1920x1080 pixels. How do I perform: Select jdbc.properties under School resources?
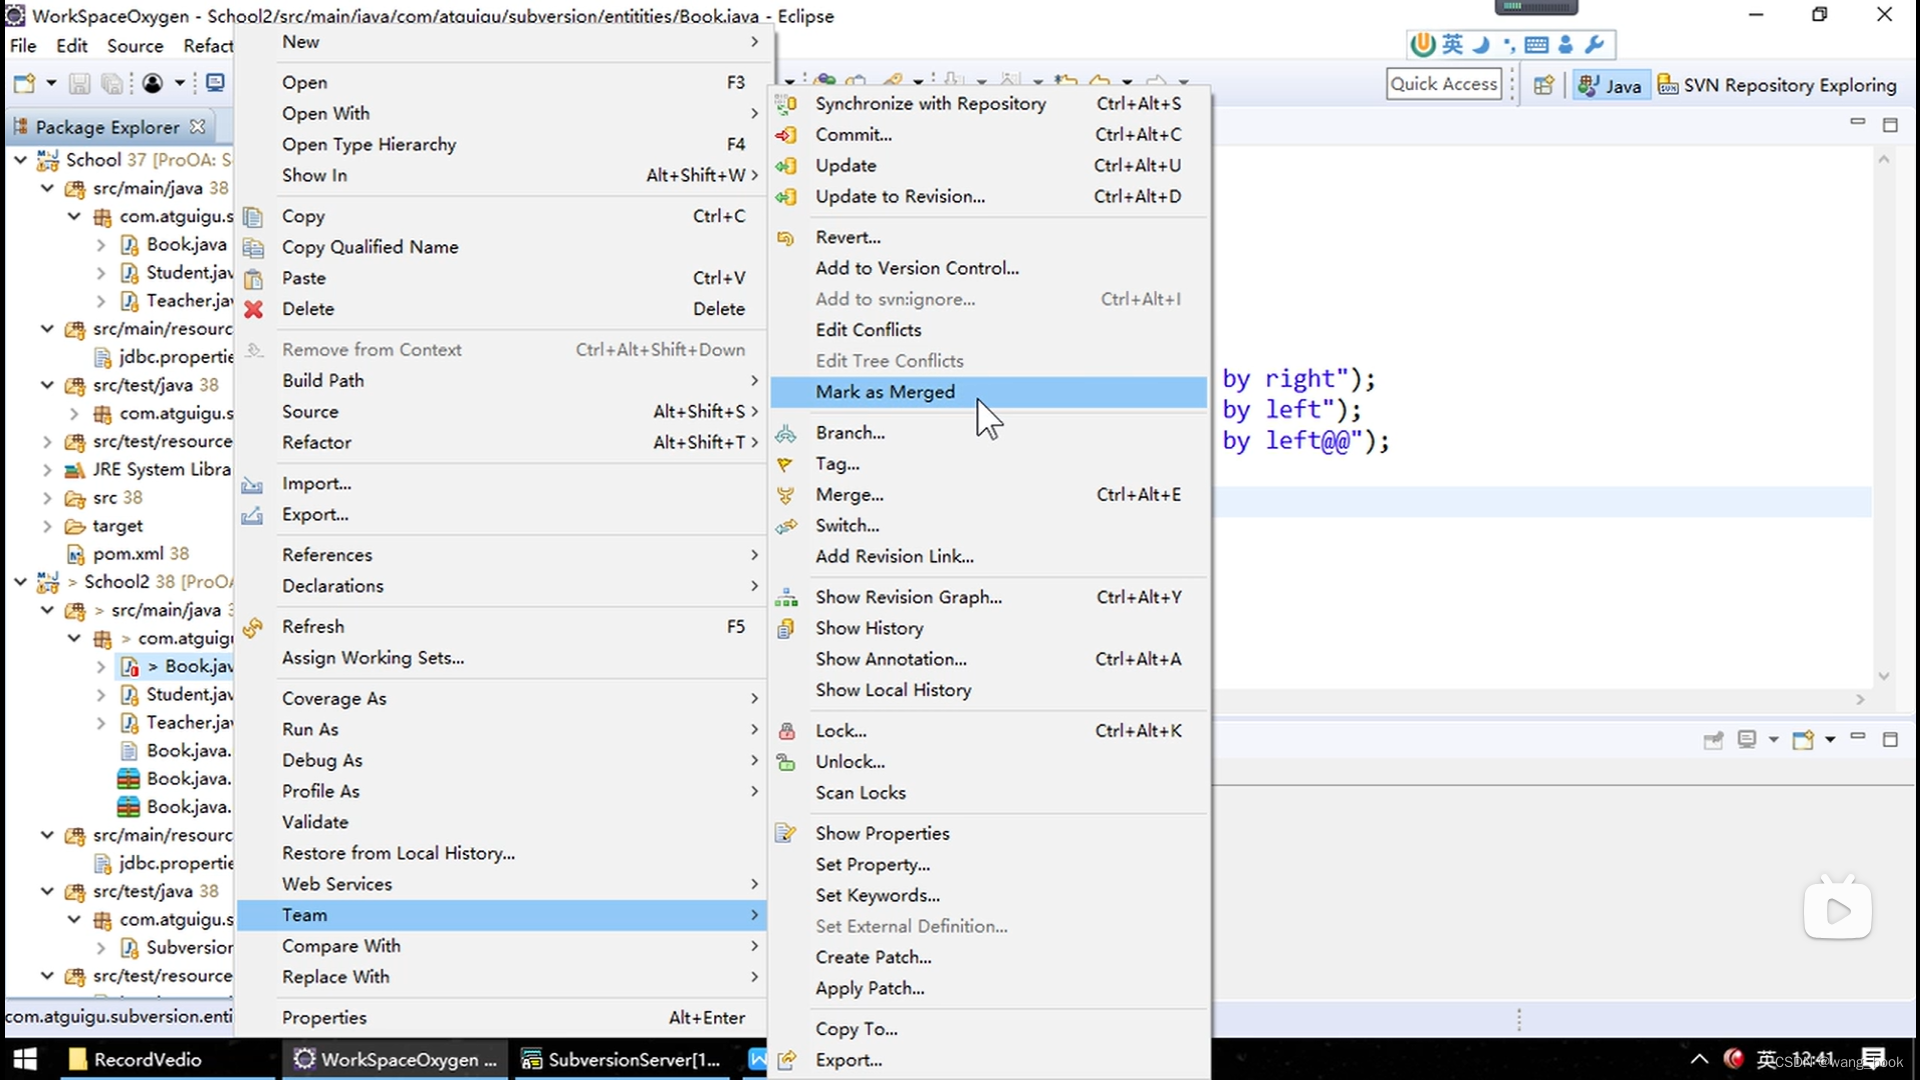(164, 357)
